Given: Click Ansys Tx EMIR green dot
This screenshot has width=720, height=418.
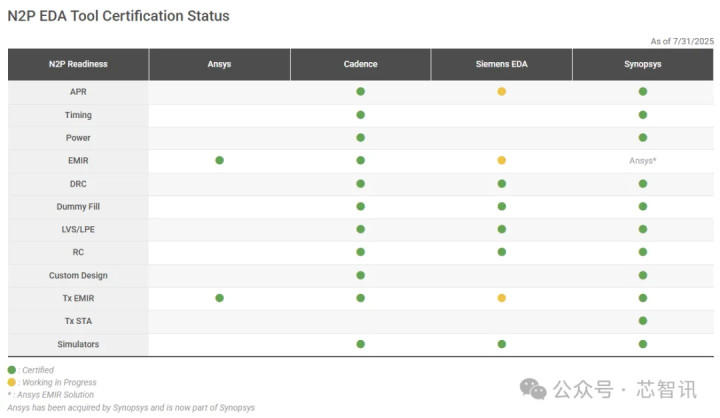Looking at the screenshot, I should (x=219, y=298).
